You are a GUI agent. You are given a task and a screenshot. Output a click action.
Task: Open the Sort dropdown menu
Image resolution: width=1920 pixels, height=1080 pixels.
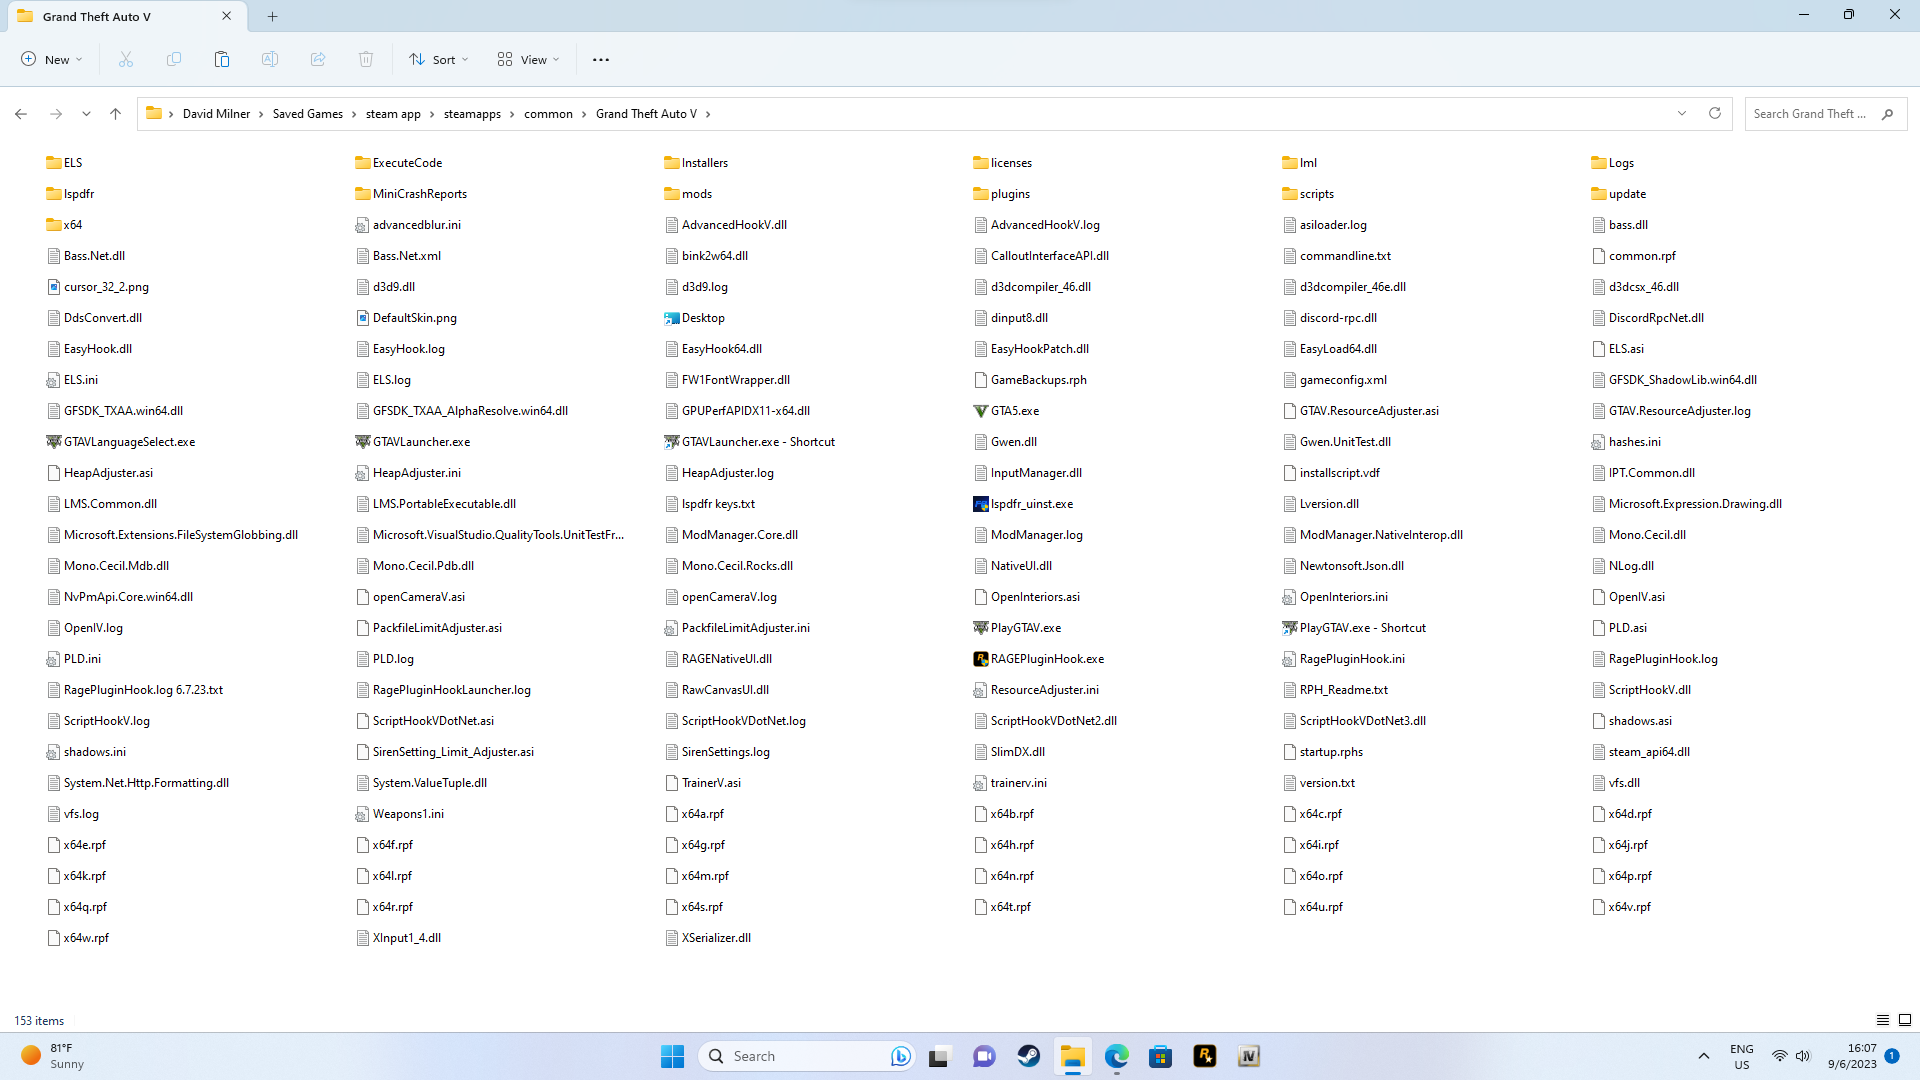pyautogui.click(x=439, y=60)
